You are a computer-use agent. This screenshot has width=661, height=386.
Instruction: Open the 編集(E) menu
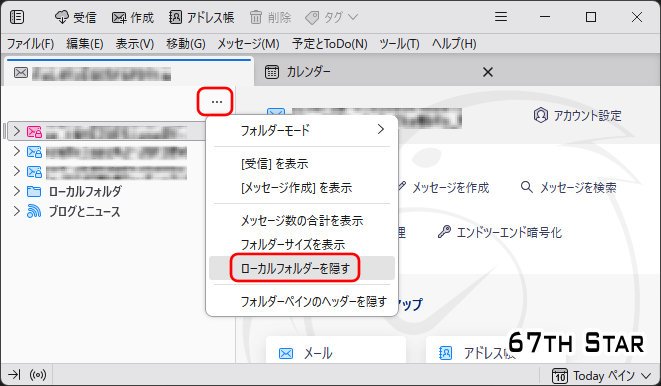coord(85,44)
